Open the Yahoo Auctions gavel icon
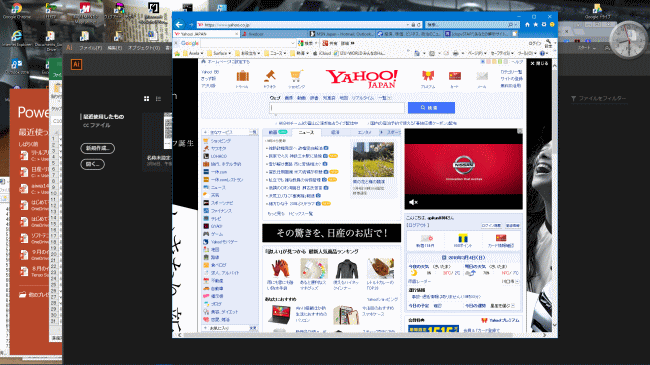 click(x=270, y=76)
